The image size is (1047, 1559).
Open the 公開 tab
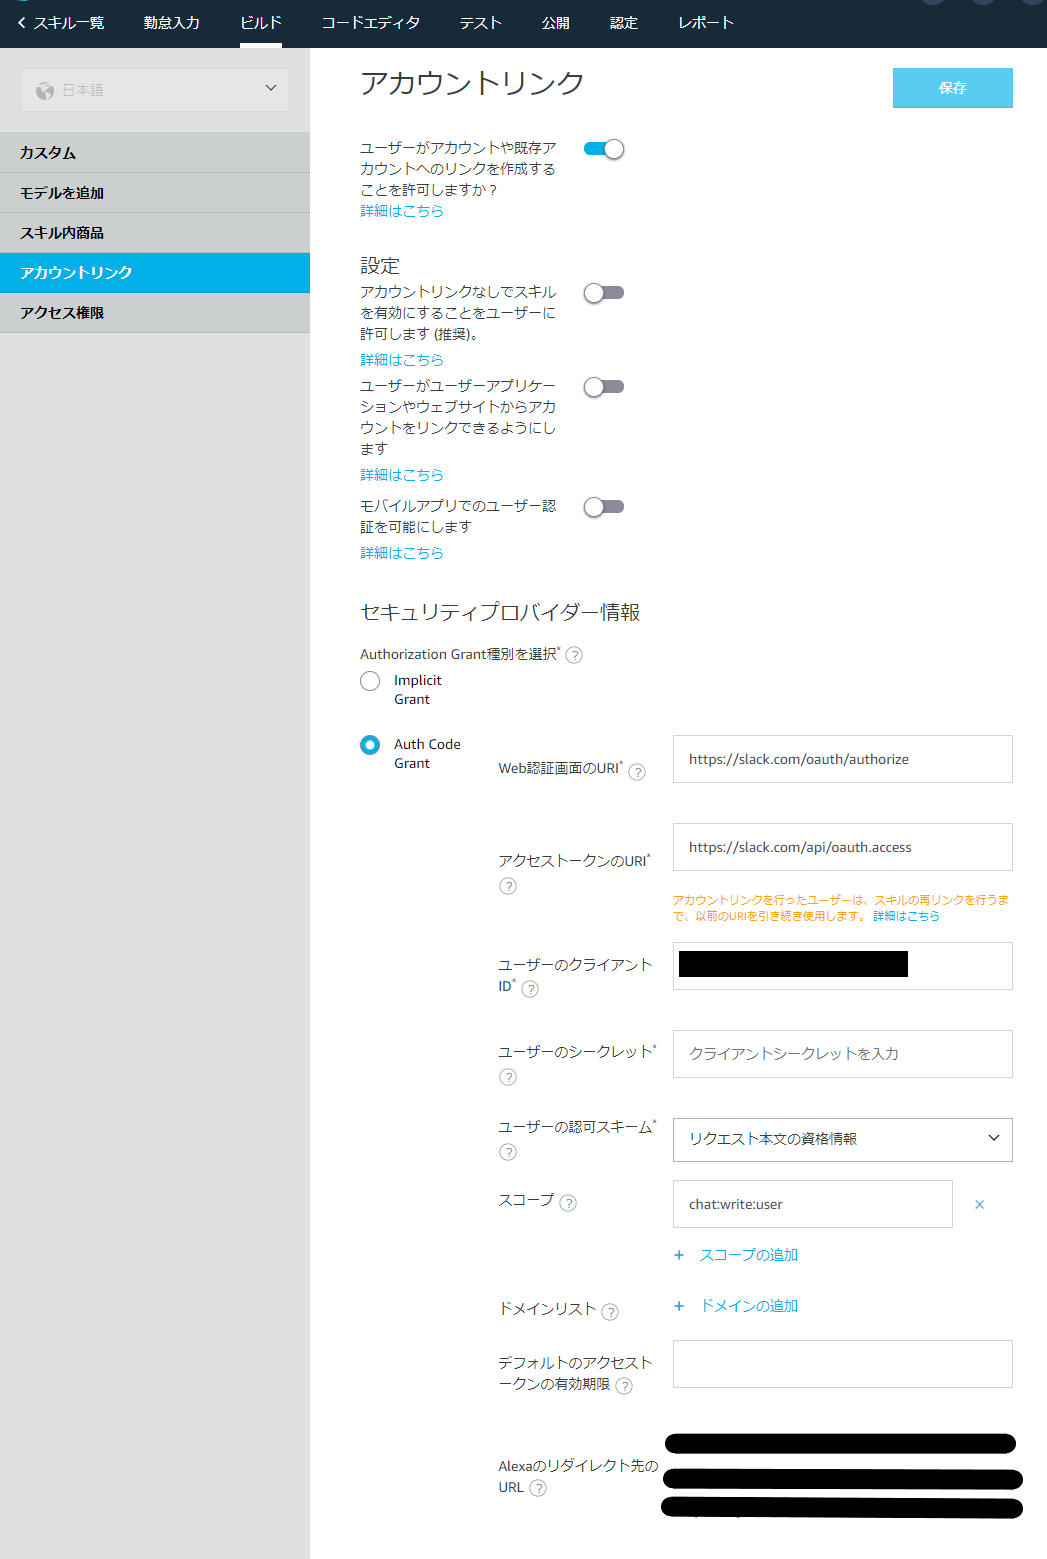(x=555, y=23)
